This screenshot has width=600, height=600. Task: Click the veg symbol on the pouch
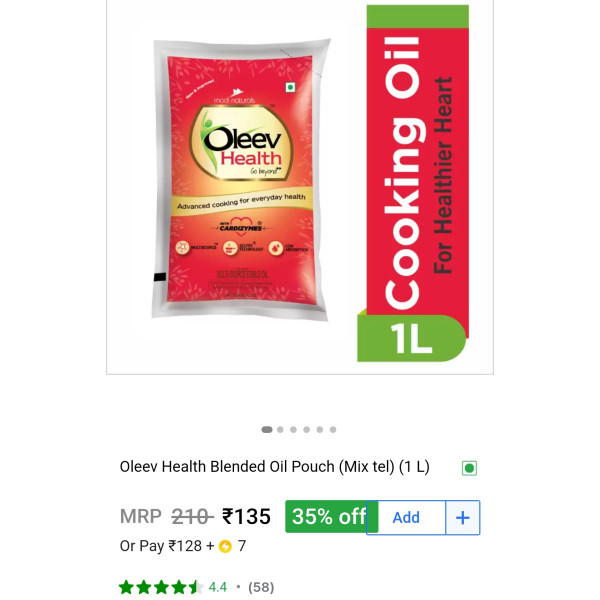pos(290,87)
